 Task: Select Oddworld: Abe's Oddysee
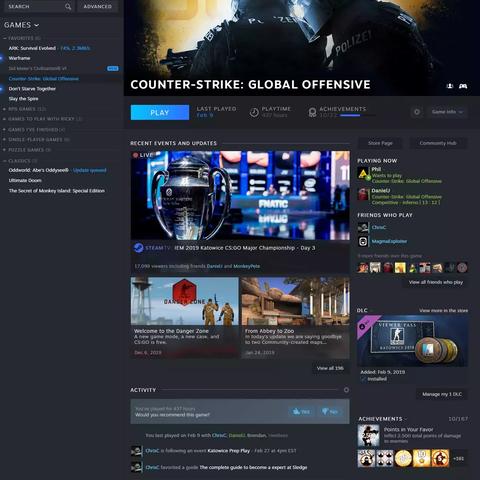point(38,170)
